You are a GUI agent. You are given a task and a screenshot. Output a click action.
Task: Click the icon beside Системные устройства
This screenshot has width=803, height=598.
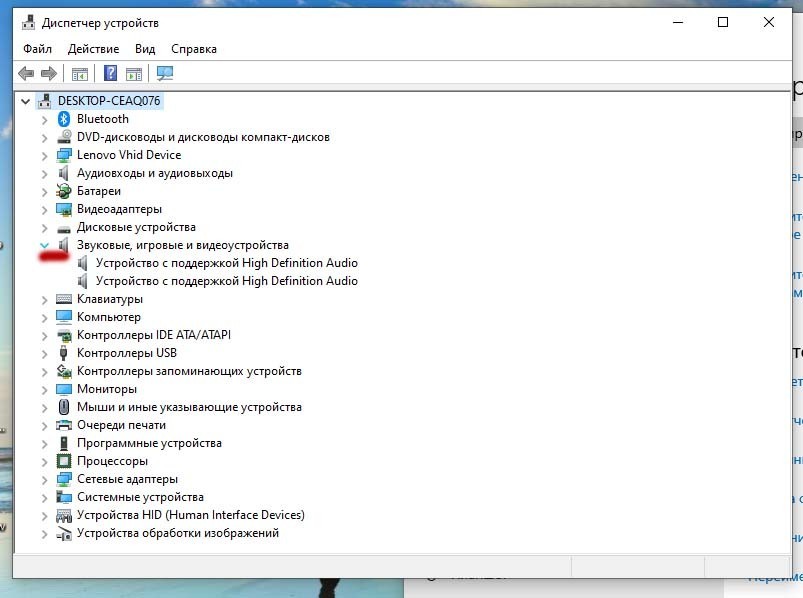64,497
